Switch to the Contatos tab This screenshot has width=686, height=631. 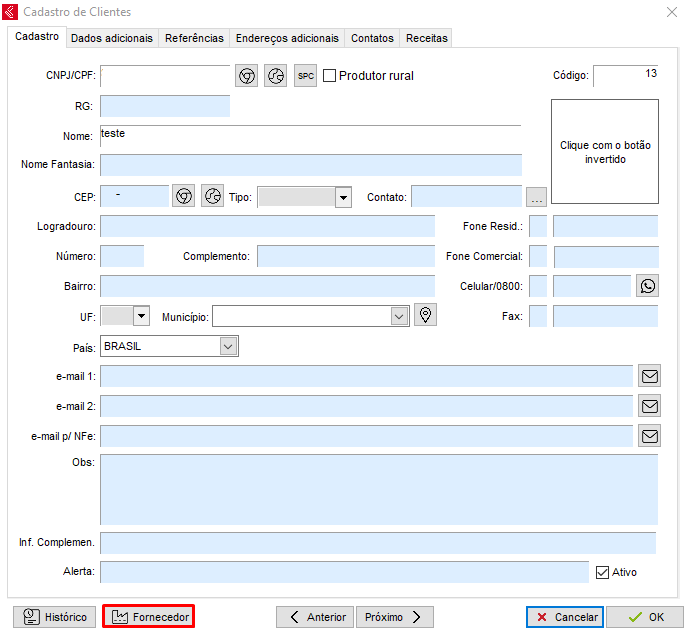[372, 39]
